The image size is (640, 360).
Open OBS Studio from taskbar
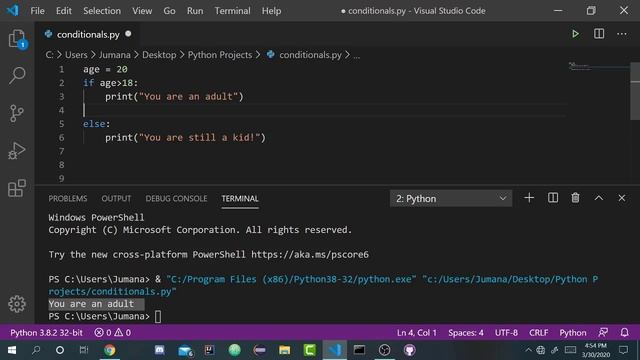[384, 350]
